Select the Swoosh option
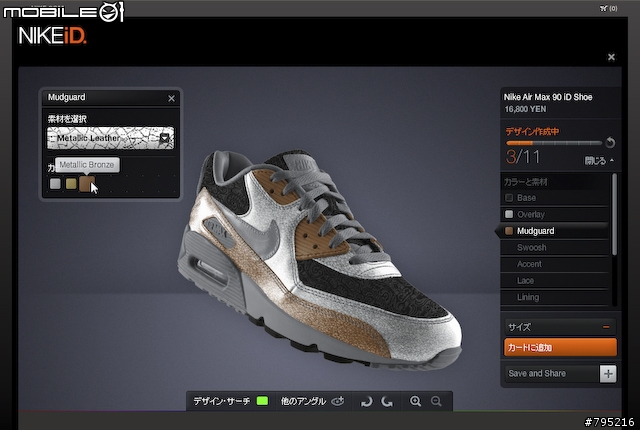Image resolution: width=640 pixels, height=430 pixels. (555, 248)
